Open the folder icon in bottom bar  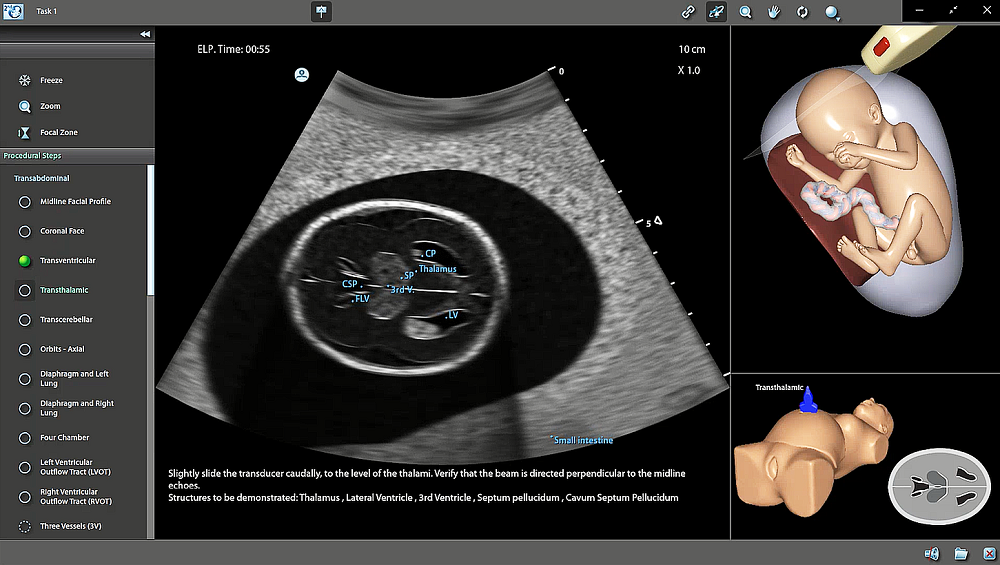(960, 553)
